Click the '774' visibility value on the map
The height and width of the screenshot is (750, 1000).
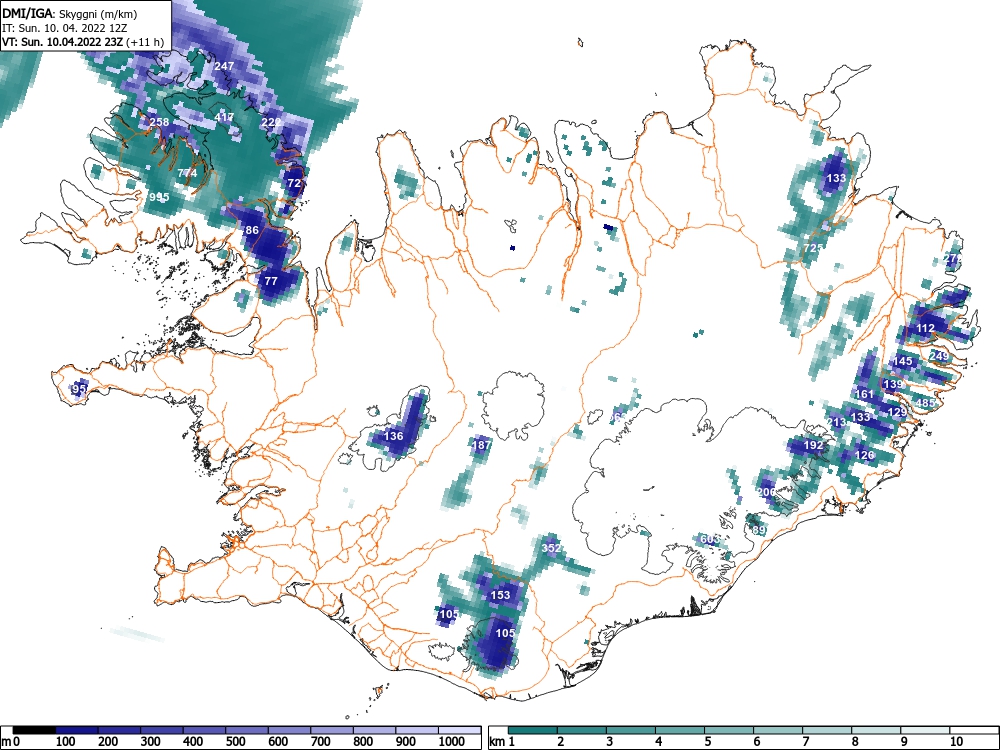tap(187, 173)
